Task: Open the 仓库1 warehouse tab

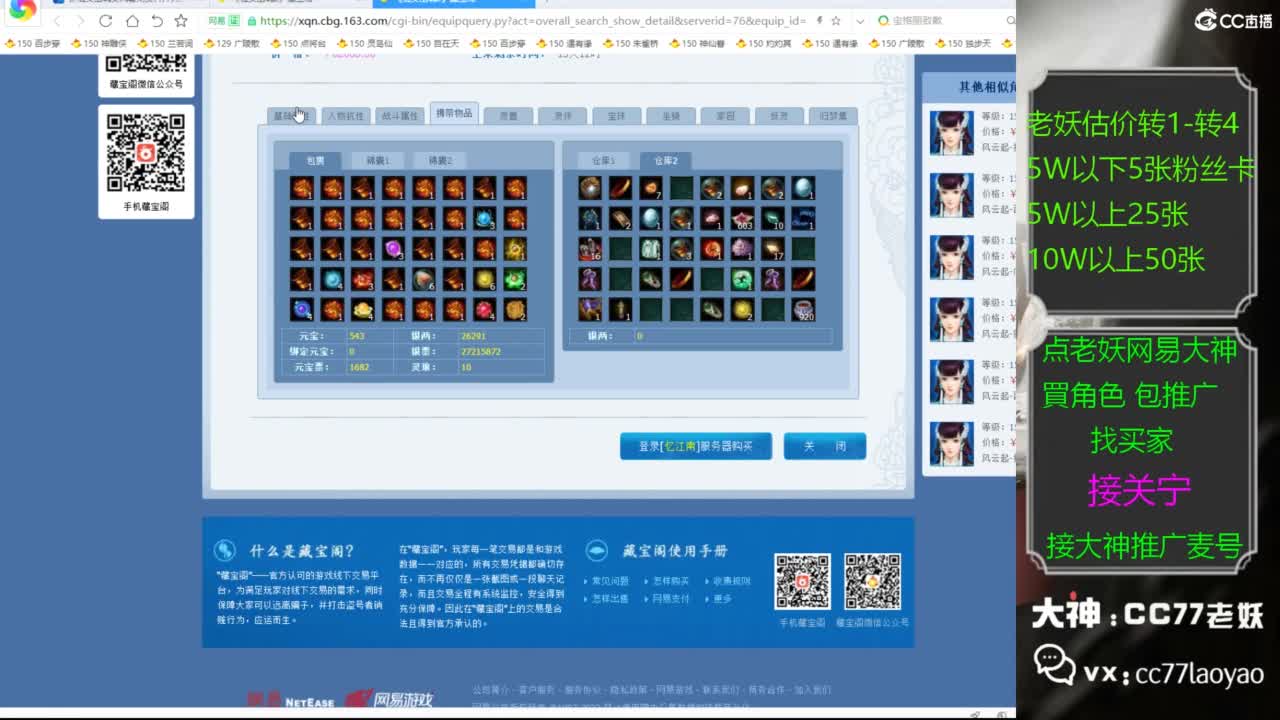Action: click(603, 160)
